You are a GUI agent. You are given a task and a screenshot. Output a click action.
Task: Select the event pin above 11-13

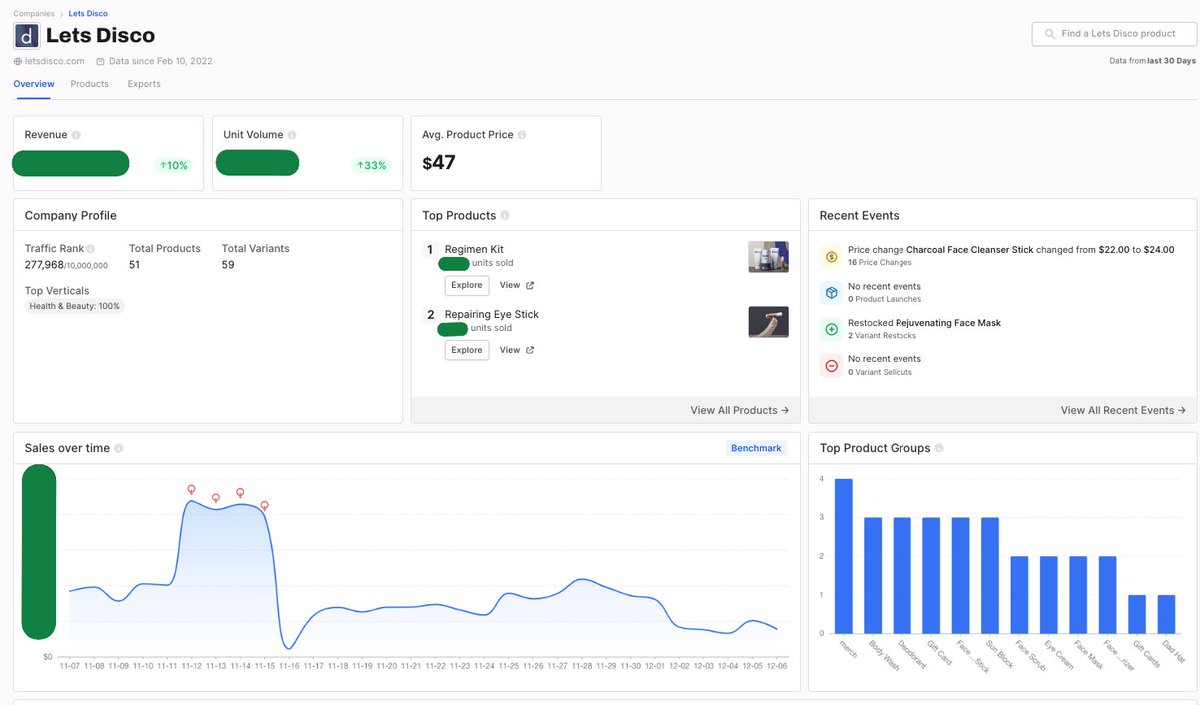215,498
